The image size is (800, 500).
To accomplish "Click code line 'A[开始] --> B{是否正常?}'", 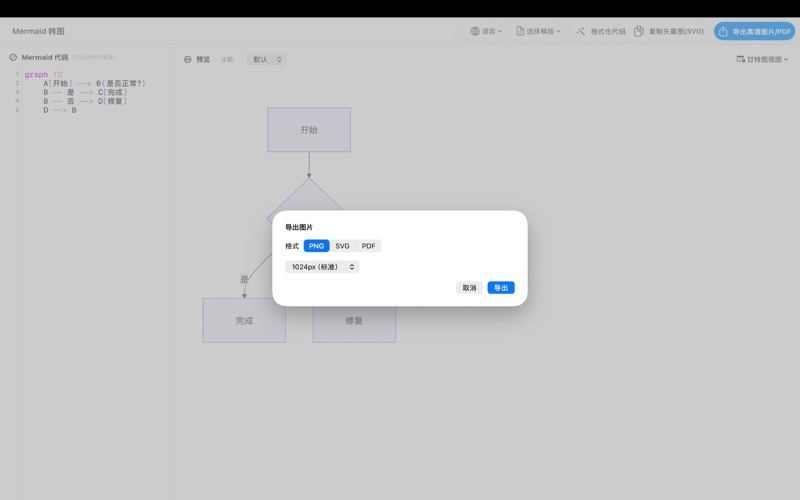I will (94, 83).
